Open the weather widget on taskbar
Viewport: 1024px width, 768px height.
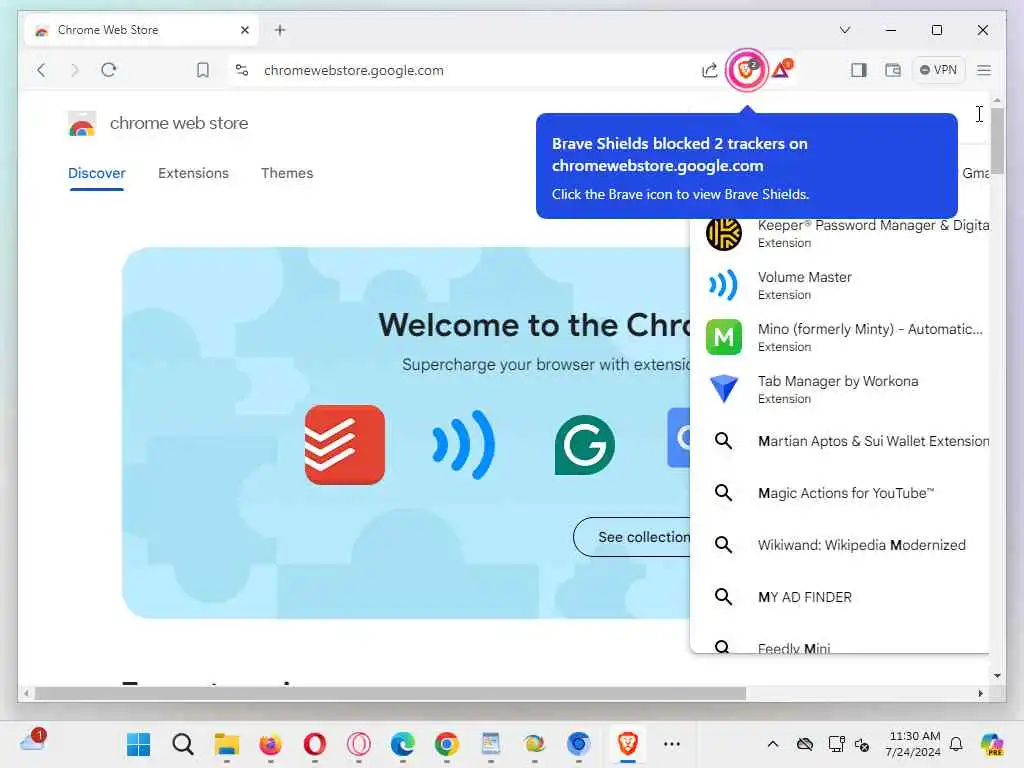tap(33, 741)
